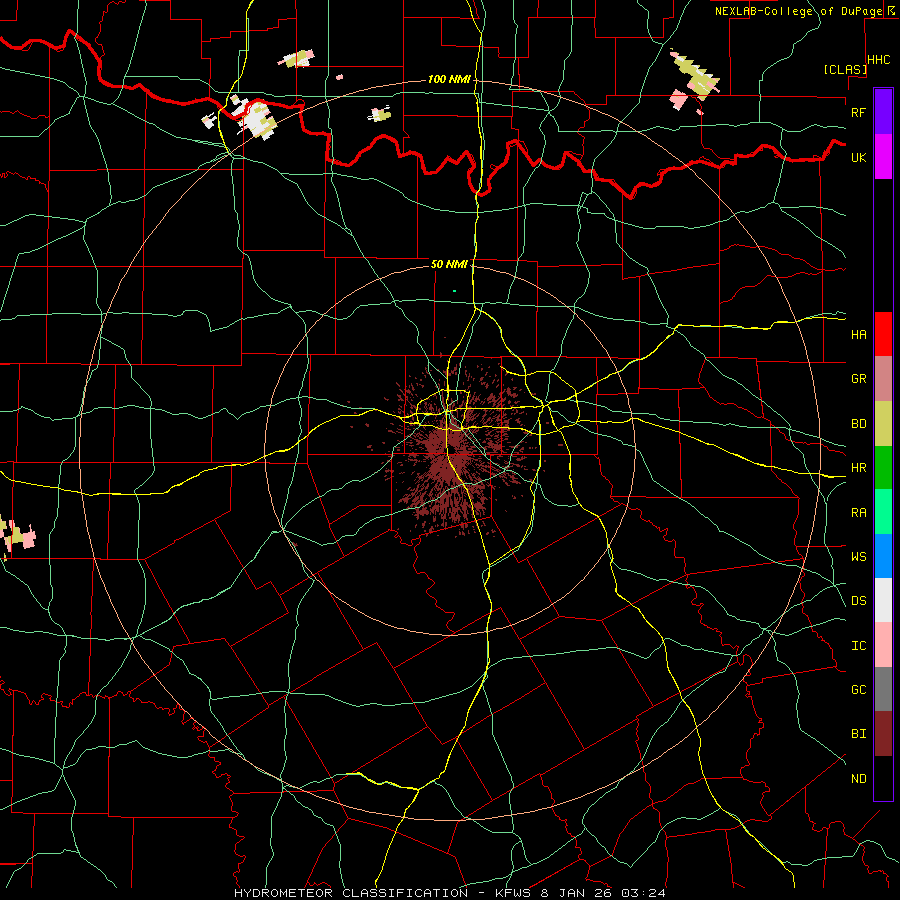Select the light pink IC legend swatch

point(883,645)
